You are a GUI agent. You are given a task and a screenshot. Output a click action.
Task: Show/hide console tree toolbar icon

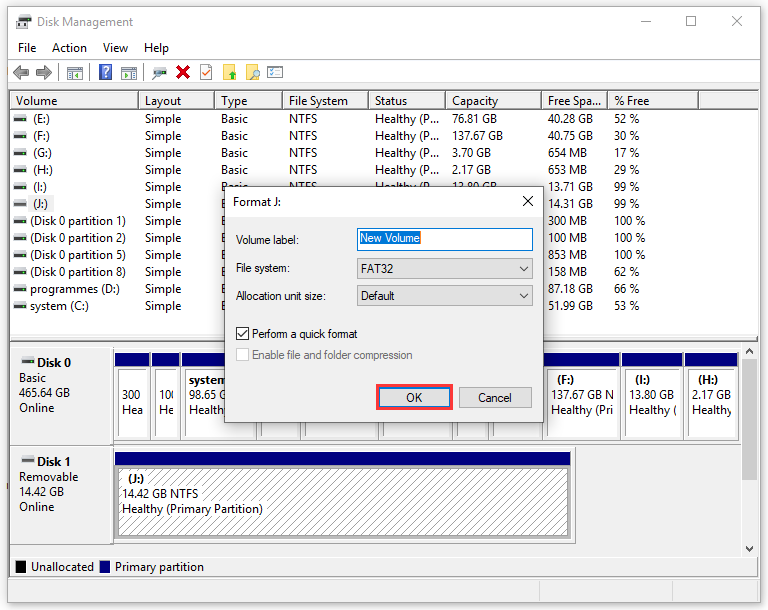(75, 73)
